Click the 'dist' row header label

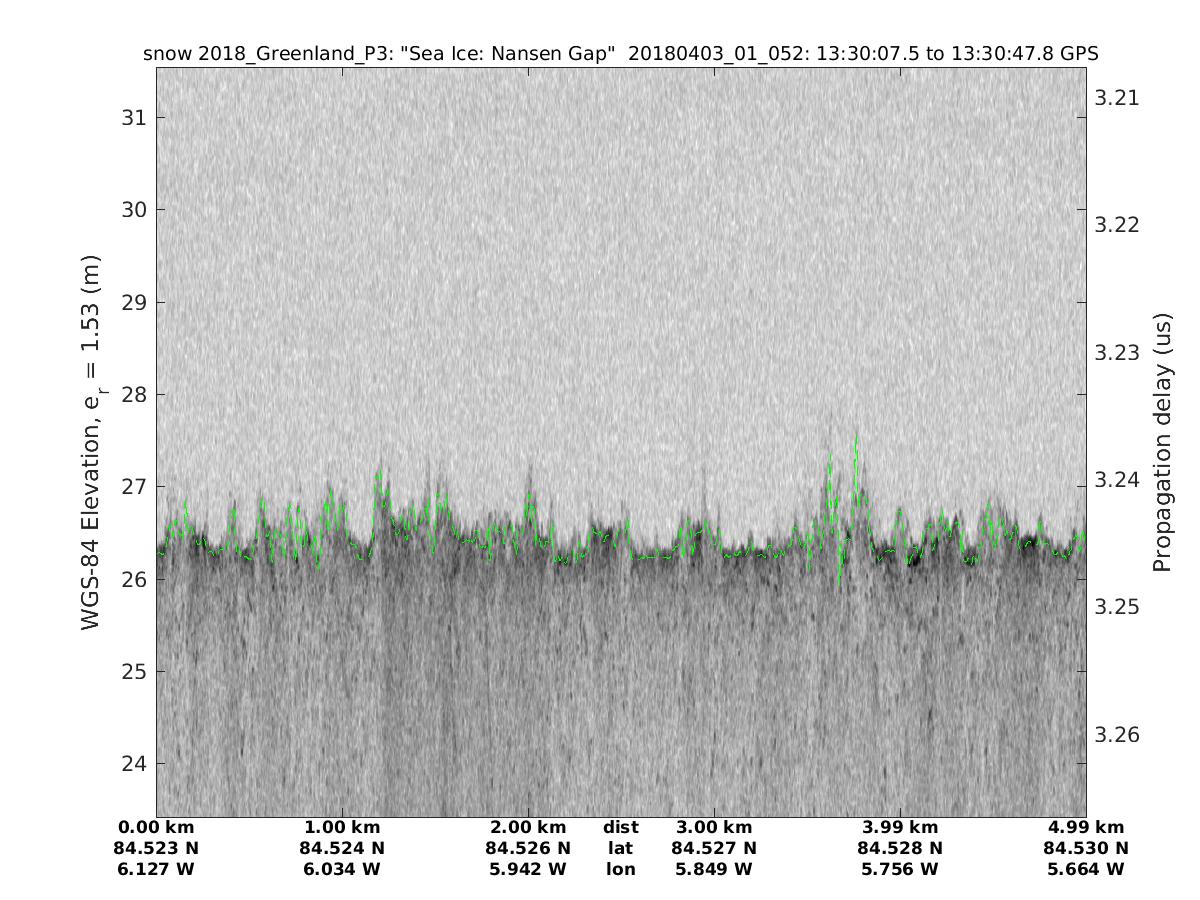tap(620, 828)
